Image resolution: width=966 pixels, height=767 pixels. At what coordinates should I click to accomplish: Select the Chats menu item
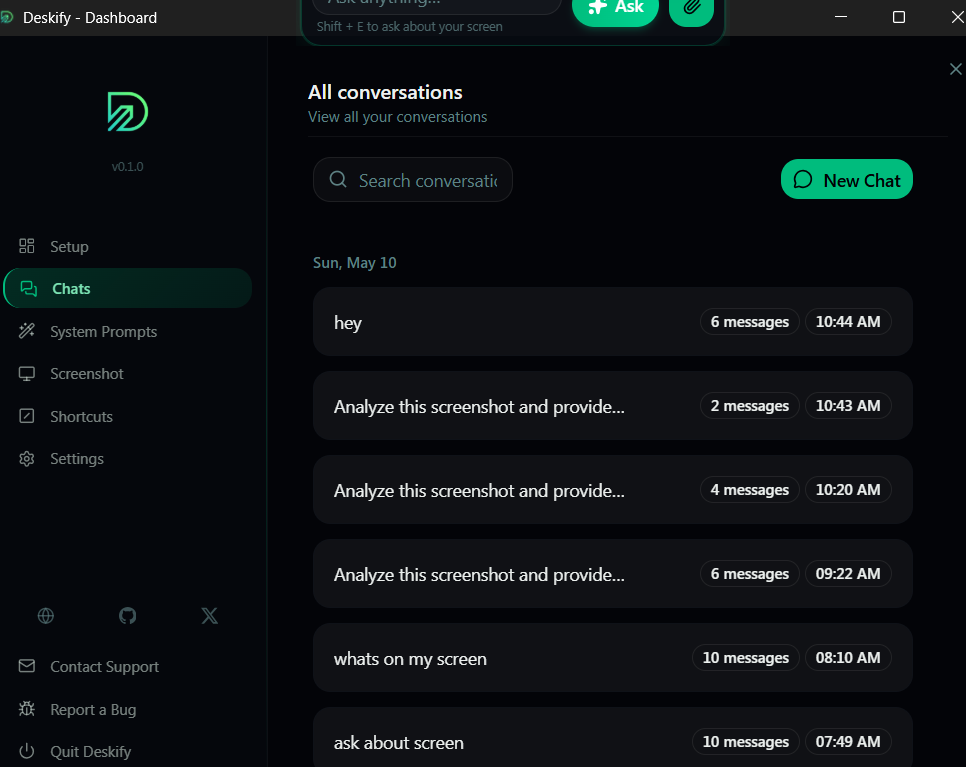click(128, 288)
